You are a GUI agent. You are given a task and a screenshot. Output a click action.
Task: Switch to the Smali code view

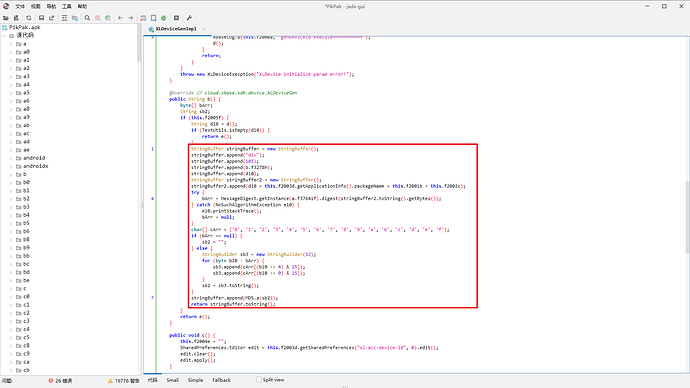pos(172,380)
